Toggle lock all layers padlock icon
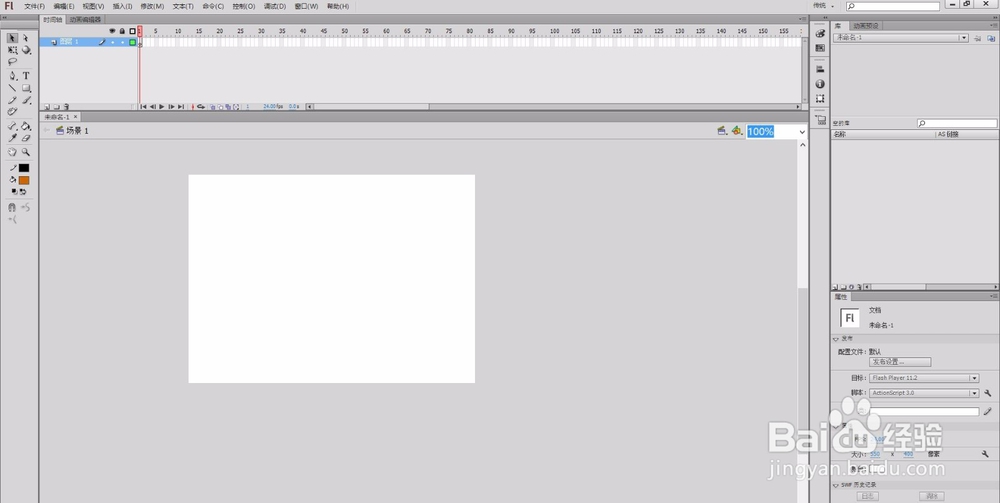Viewport: 1000px width, 503px height. click(x=122, y=31)
